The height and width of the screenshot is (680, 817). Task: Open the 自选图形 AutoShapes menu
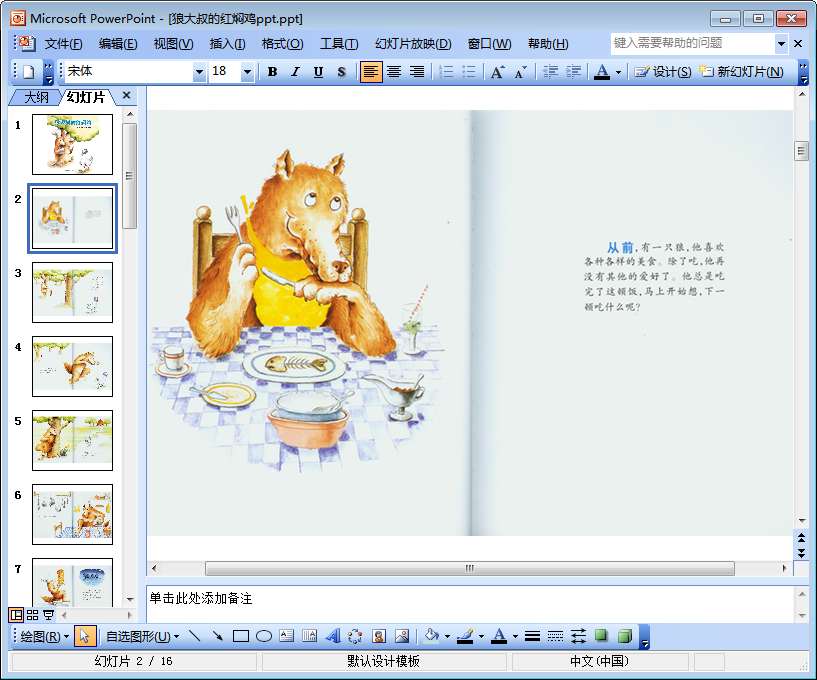coord(142,636)
